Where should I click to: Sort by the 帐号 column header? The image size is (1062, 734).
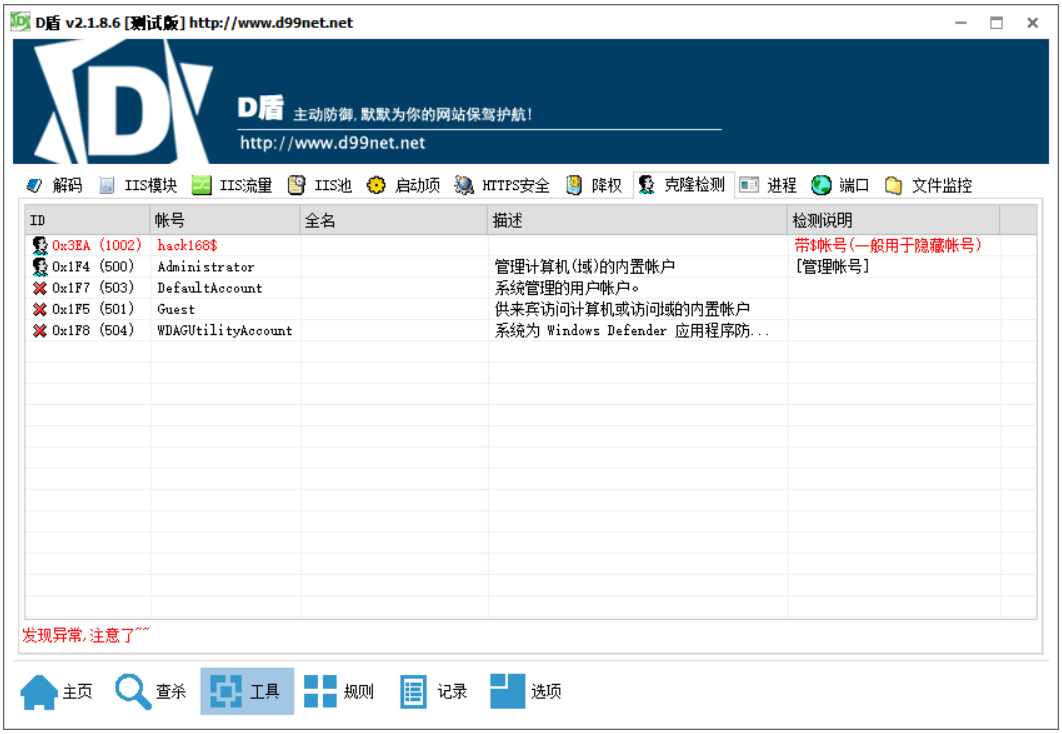click(x=225, y=220)
